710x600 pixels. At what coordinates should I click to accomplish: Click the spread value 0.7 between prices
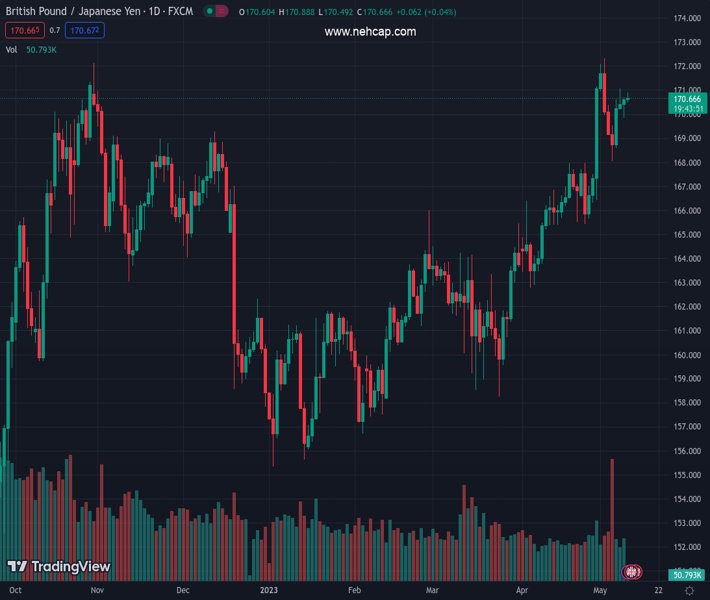pos(55,30)
